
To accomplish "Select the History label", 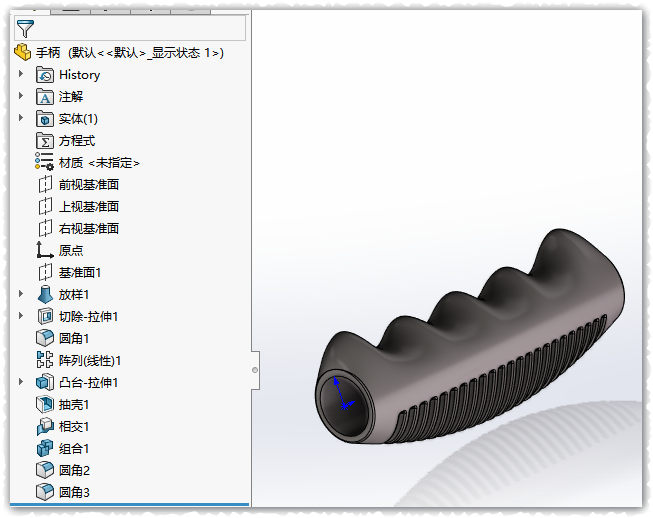I will [x=80, y=75].
